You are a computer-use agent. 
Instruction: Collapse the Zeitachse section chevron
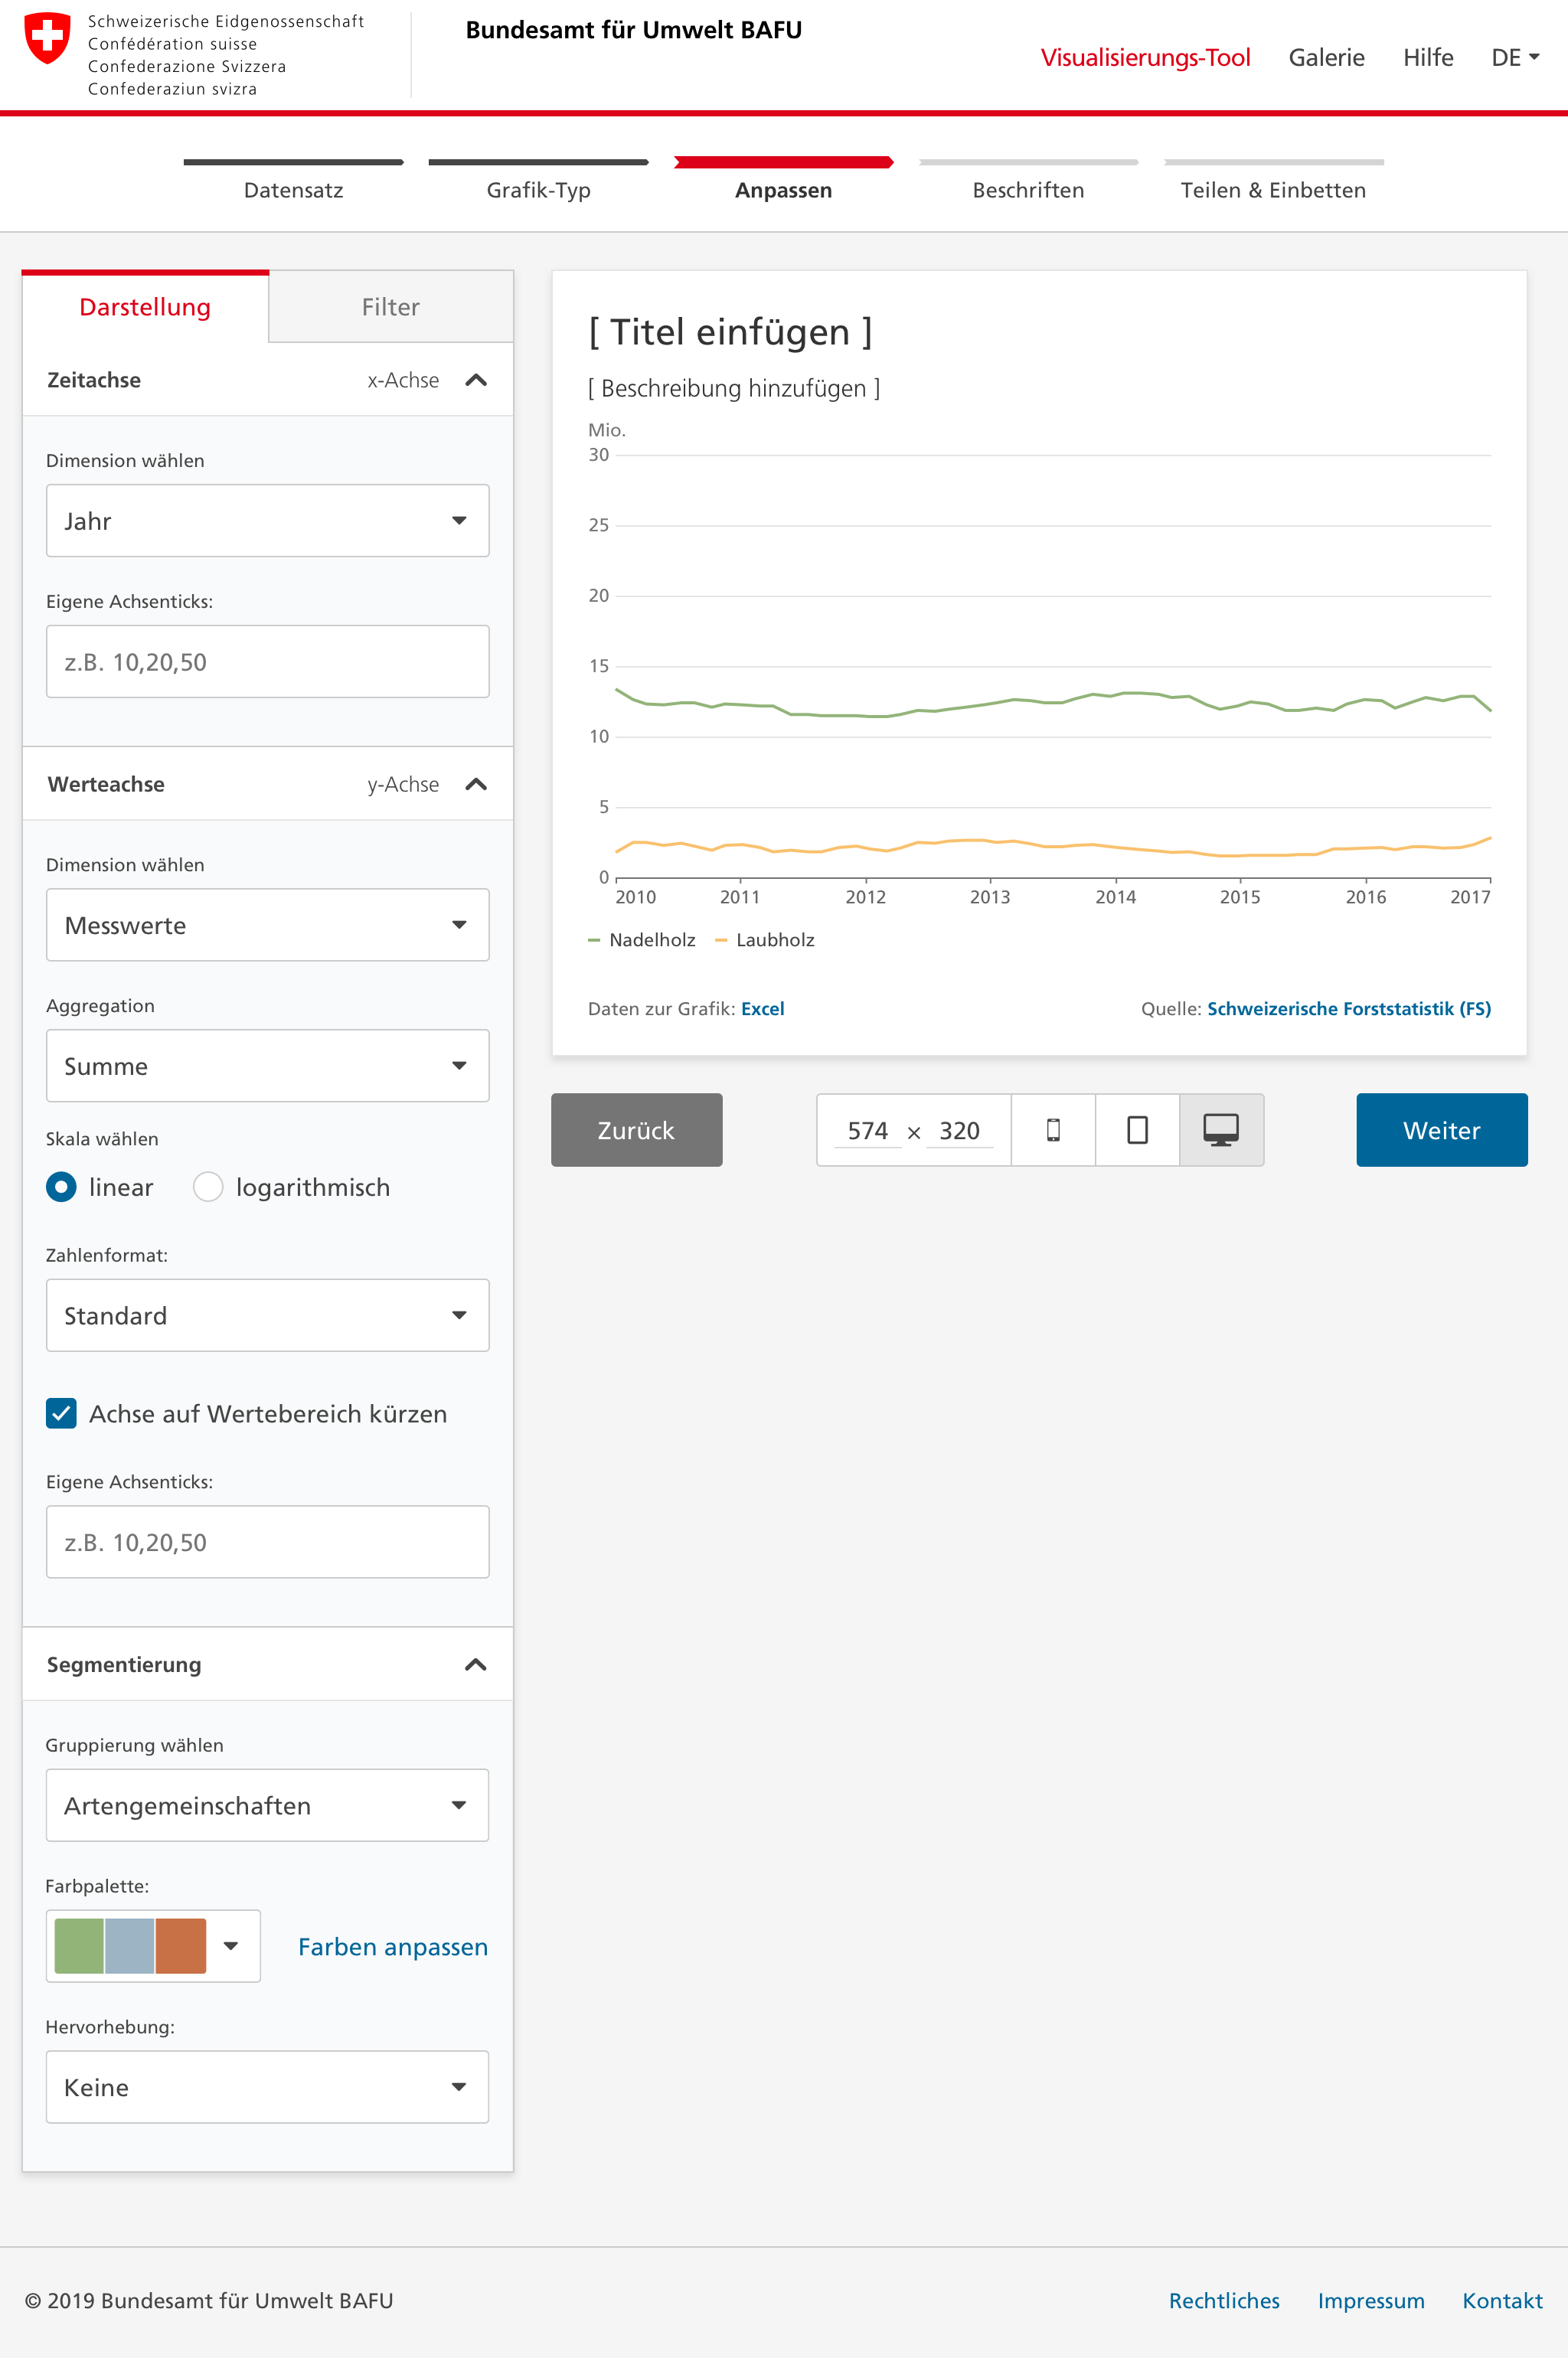click(x=476, y=380)
